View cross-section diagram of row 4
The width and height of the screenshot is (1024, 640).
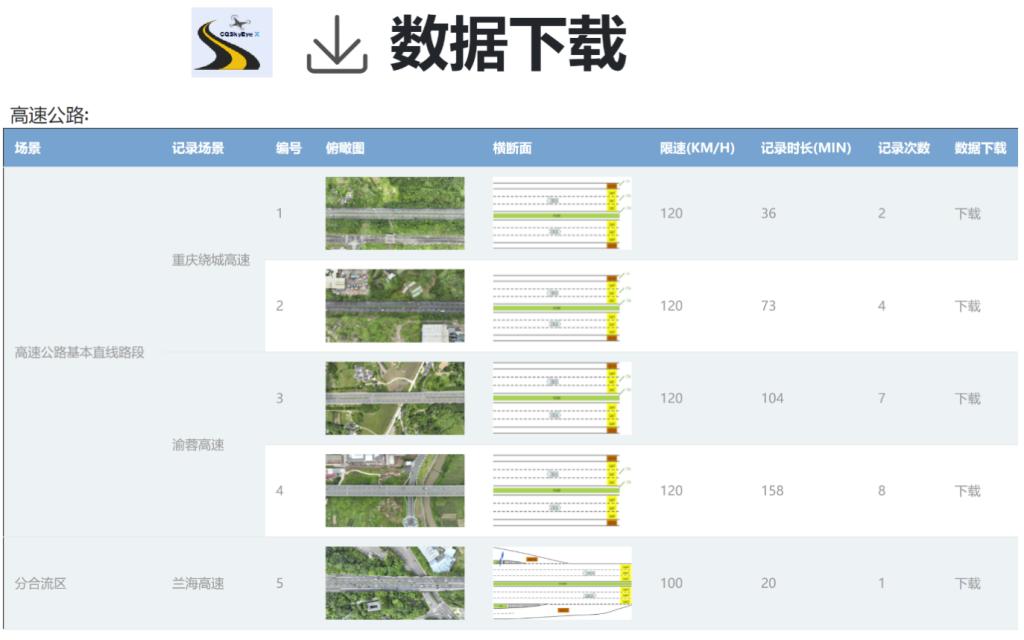click(x=561, y=490)
